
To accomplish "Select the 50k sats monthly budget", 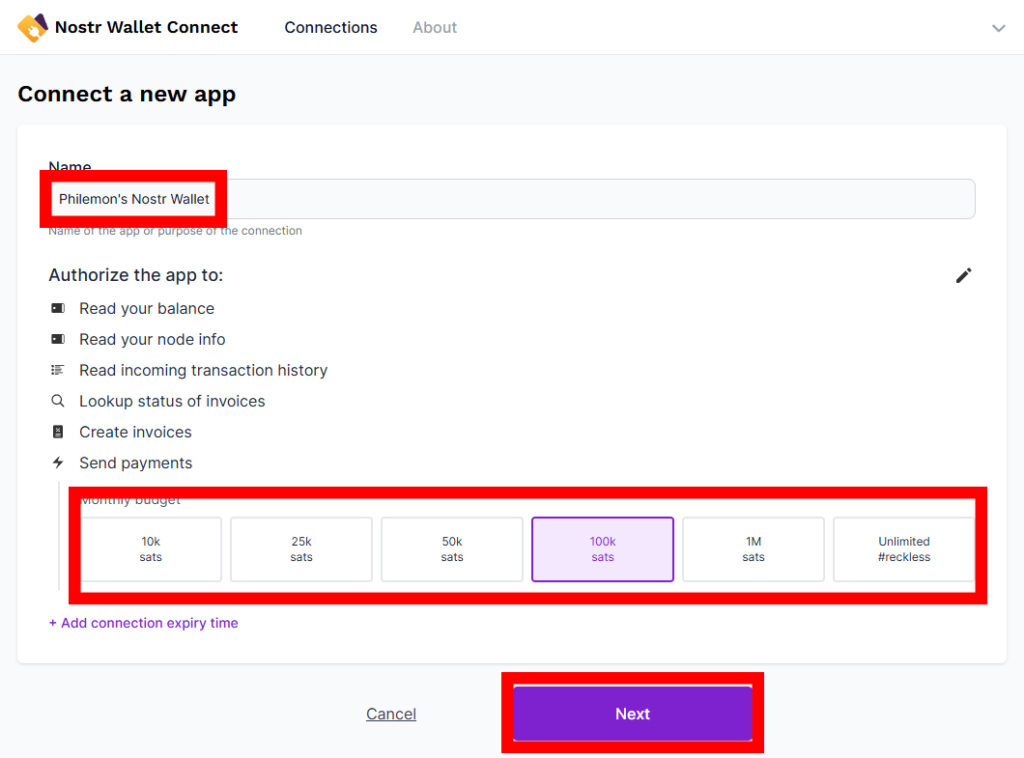I will click(452, 549).
